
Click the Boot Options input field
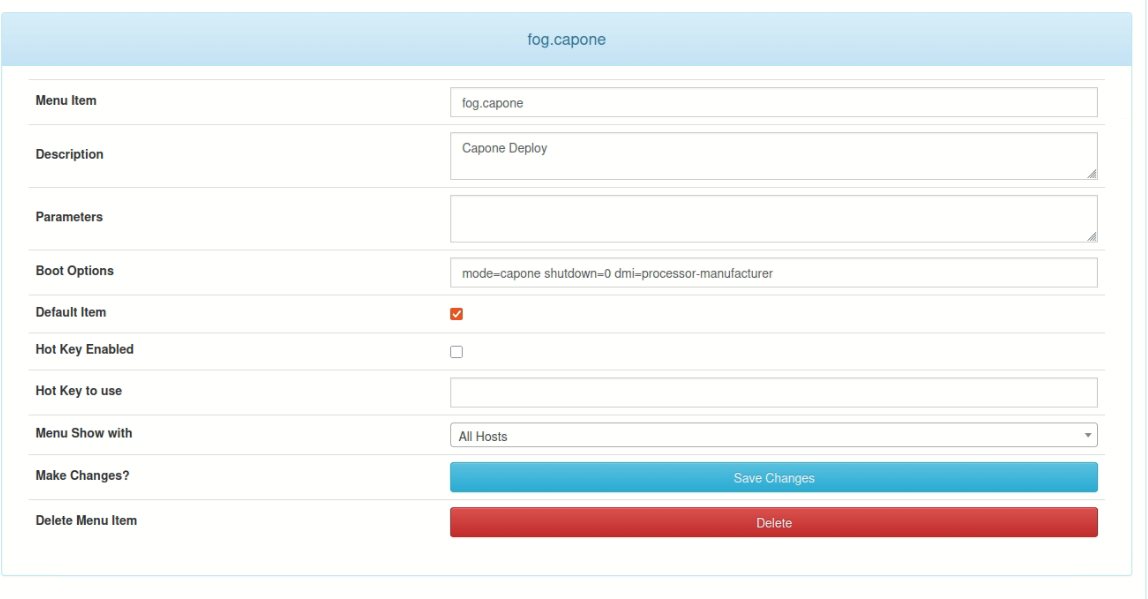[773, 273]
